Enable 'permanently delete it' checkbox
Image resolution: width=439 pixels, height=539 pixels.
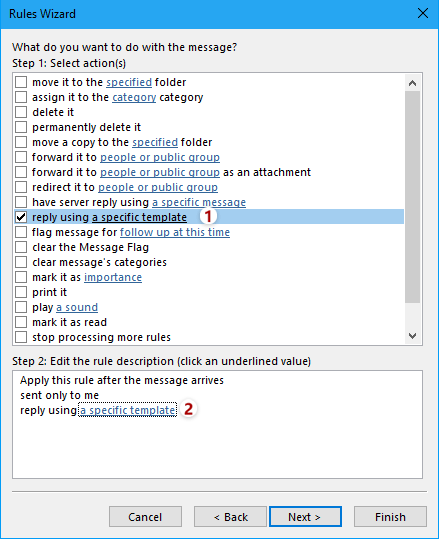click(21, 127)
